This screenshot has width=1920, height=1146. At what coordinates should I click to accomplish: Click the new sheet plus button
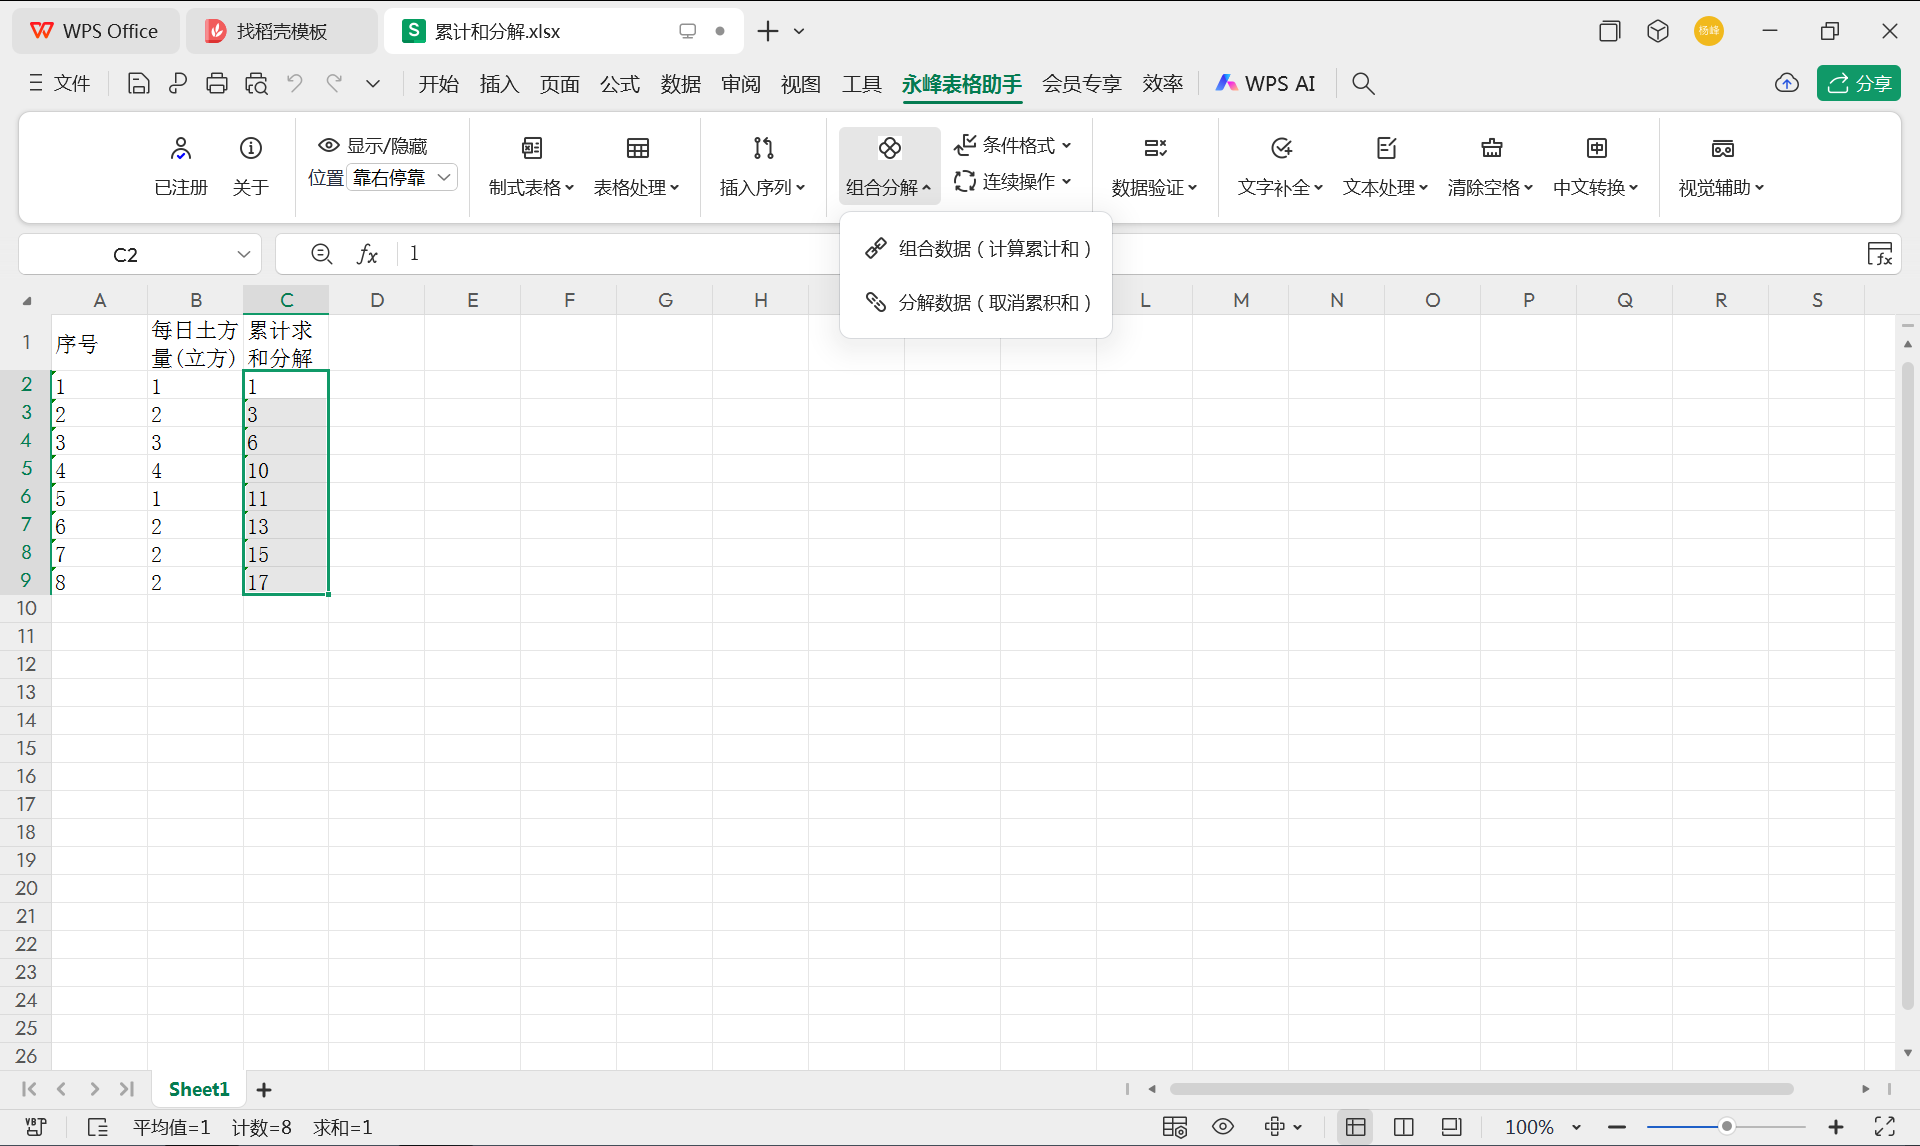(x=264, y=1089)
